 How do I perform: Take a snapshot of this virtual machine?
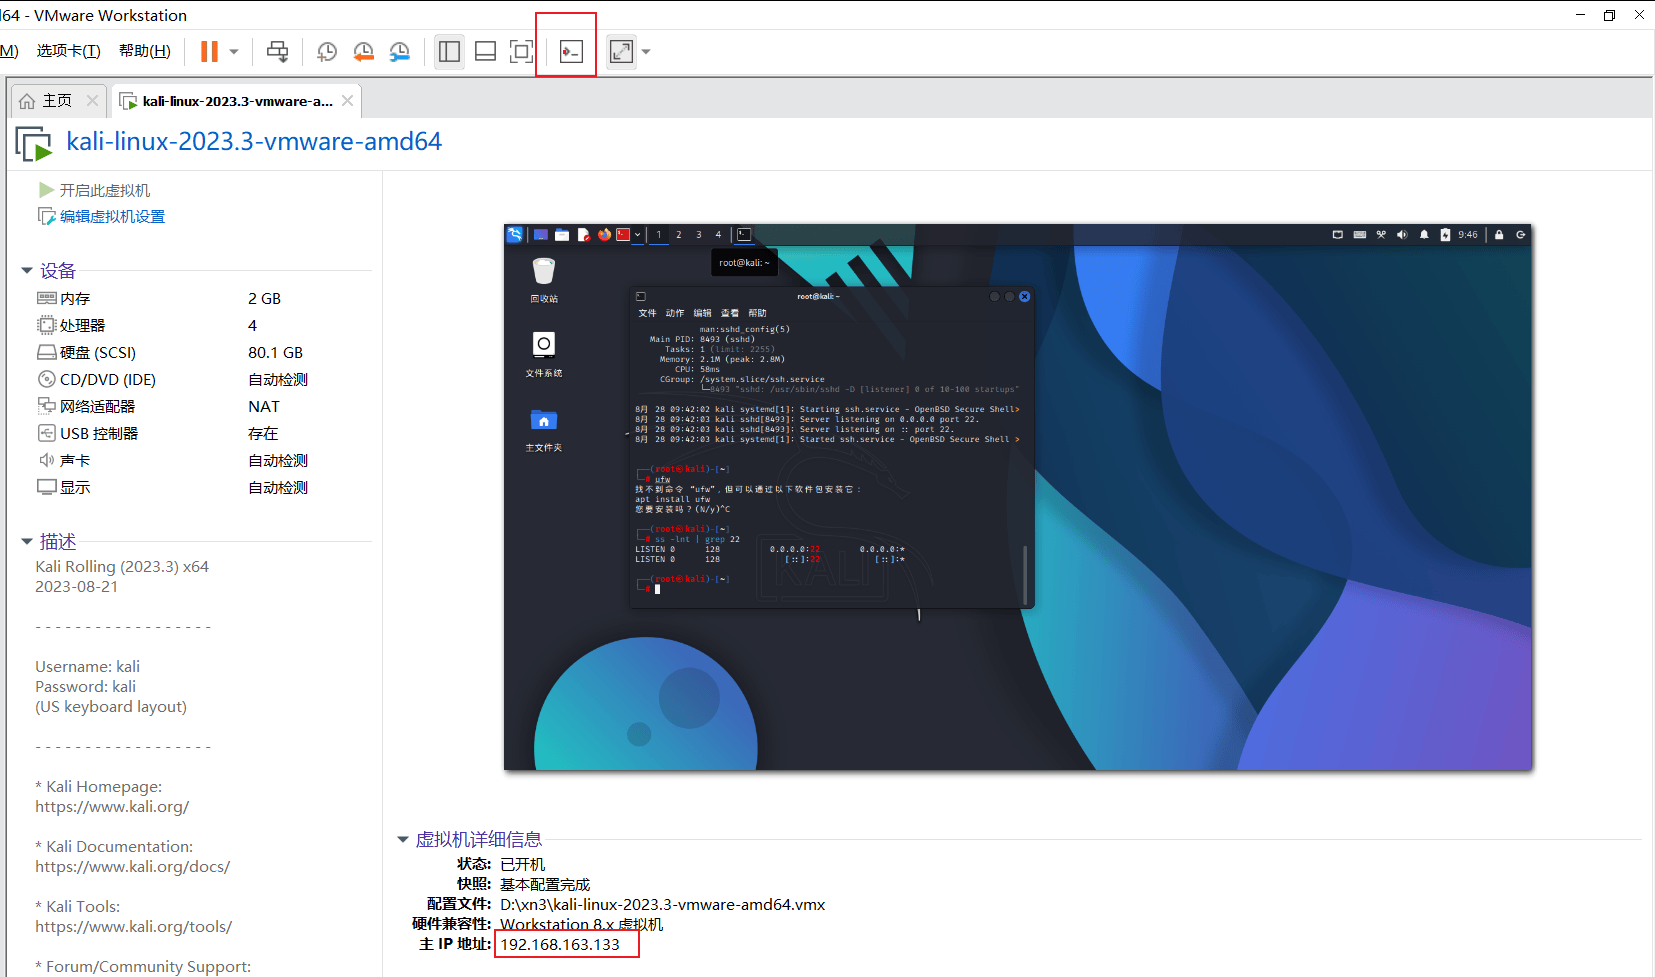[x=327, y=52]
